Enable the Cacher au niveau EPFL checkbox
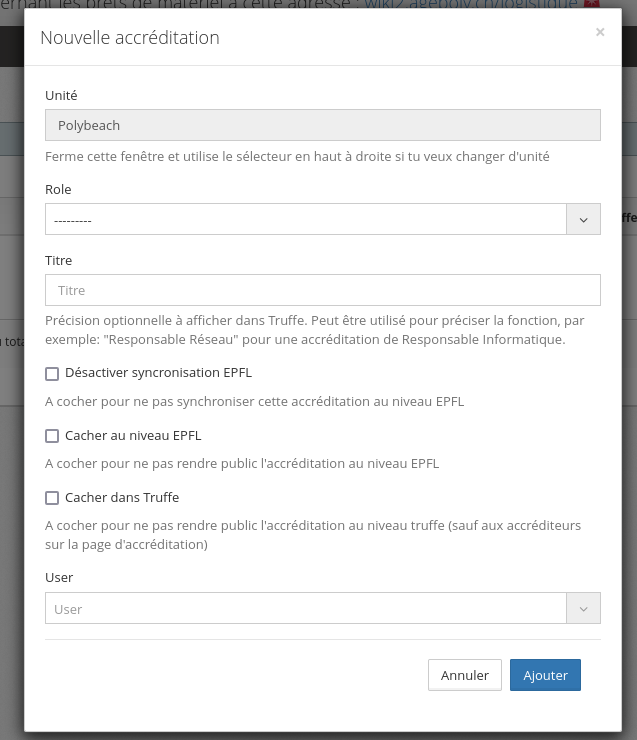The width and height of the screenshot is (637, 740). click(52, 436)
